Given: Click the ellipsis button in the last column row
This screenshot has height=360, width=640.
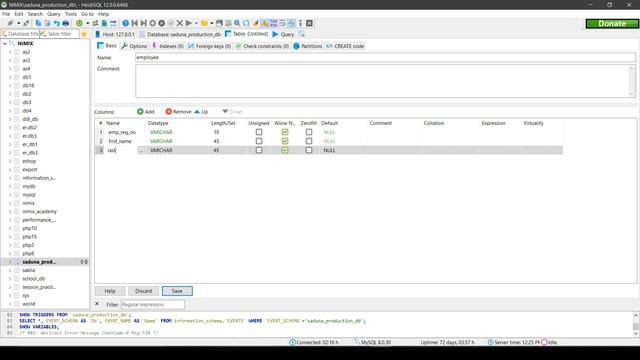Looking at the screenshot, I should click(142, 150).
